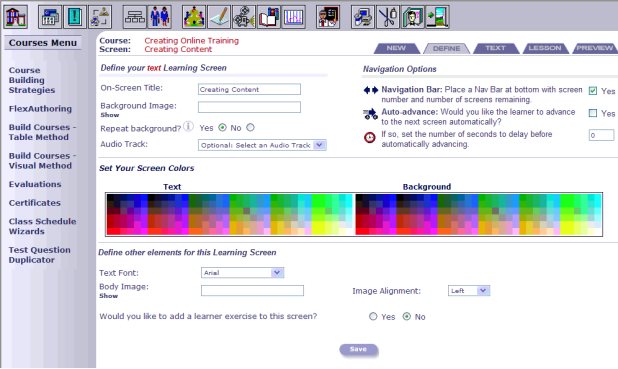Switch to the NEW tab
Image resolution: width=618 pixels, height=369 pixels.
396,48
